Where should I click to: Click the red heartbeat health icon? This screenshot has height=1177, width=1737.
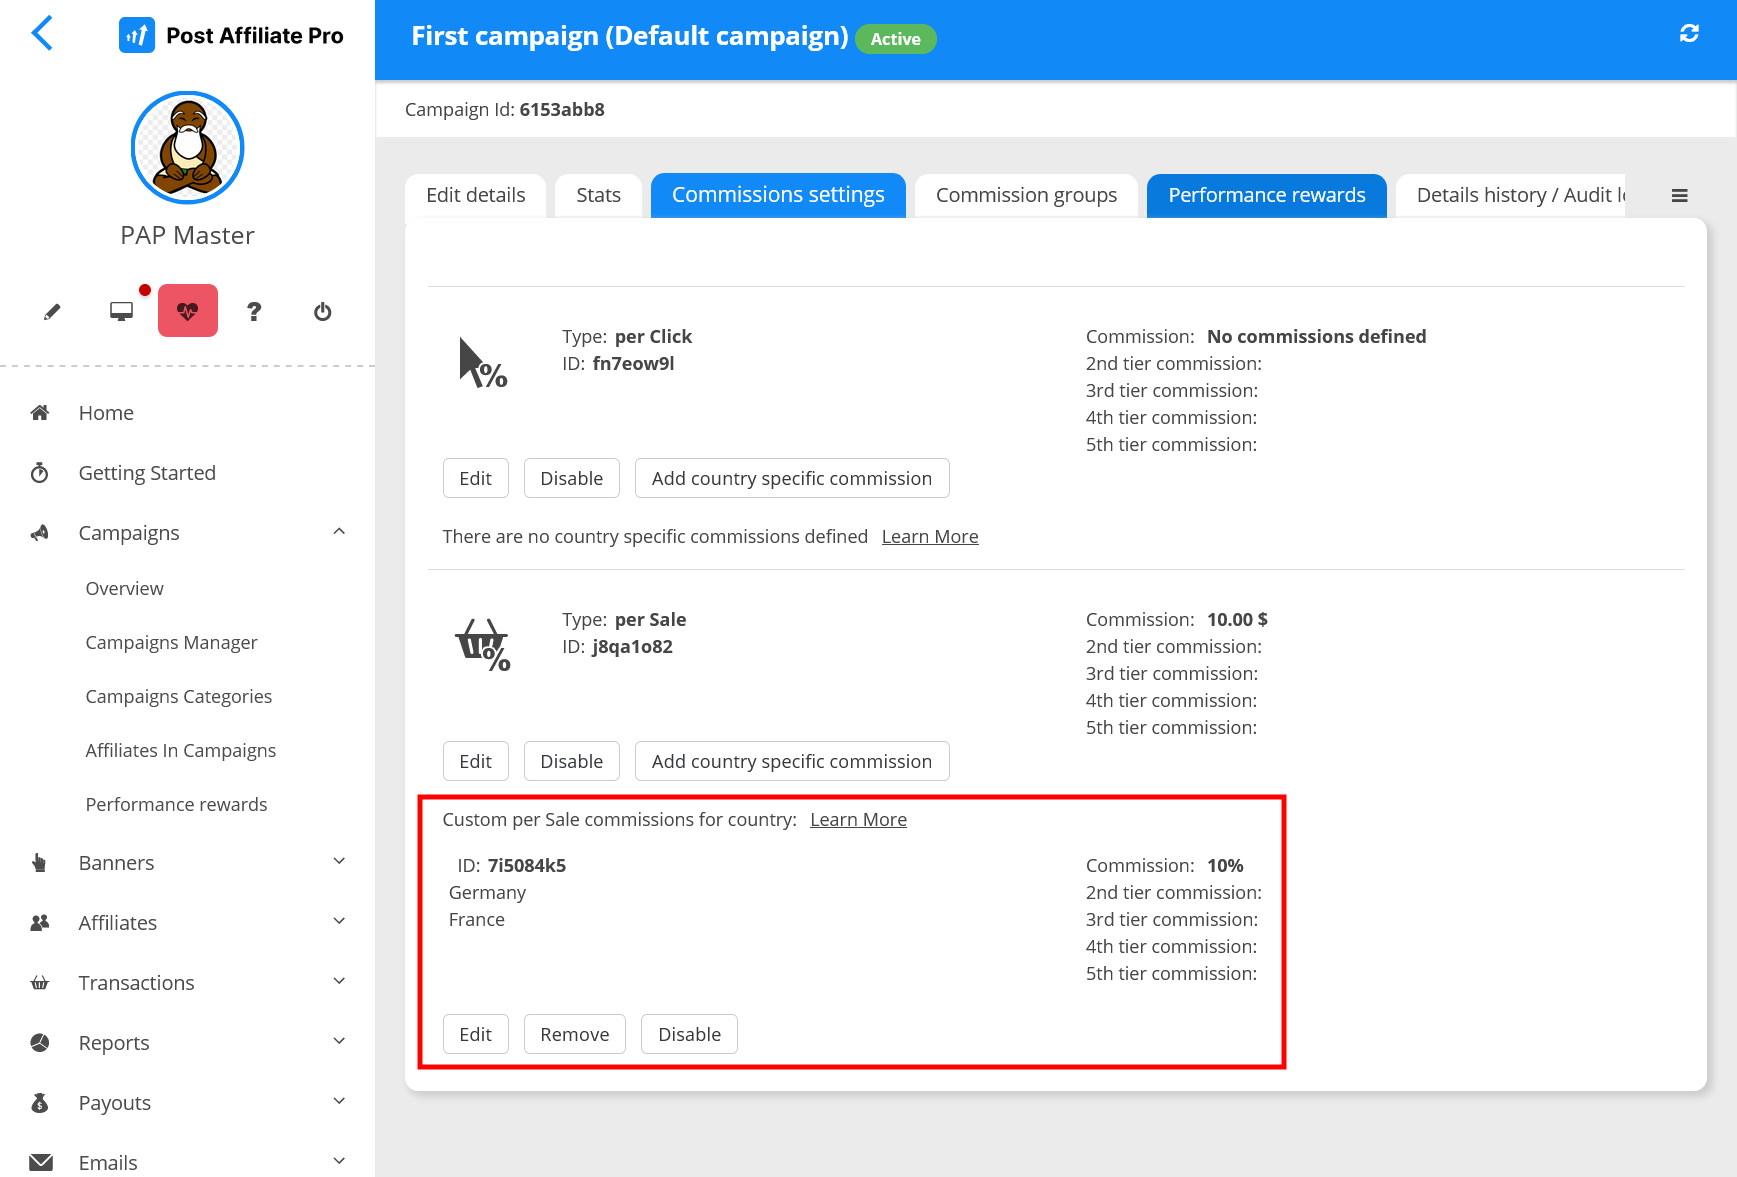(x=188, y=311)
